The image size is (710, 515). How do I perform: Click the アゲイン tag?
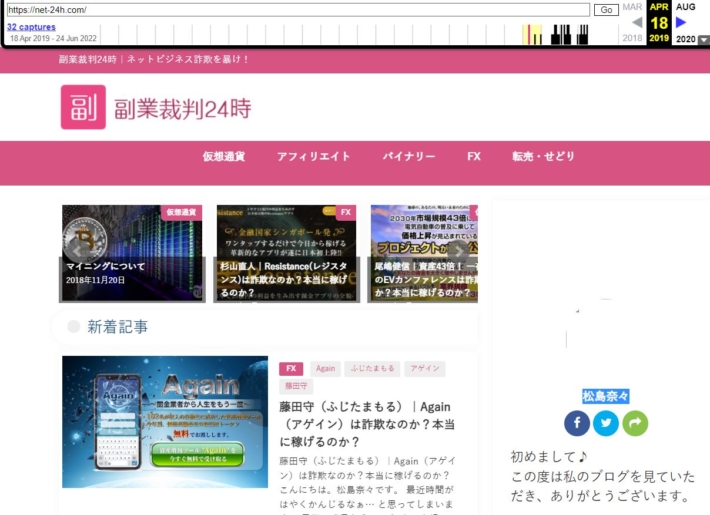[x=425, y=368]
